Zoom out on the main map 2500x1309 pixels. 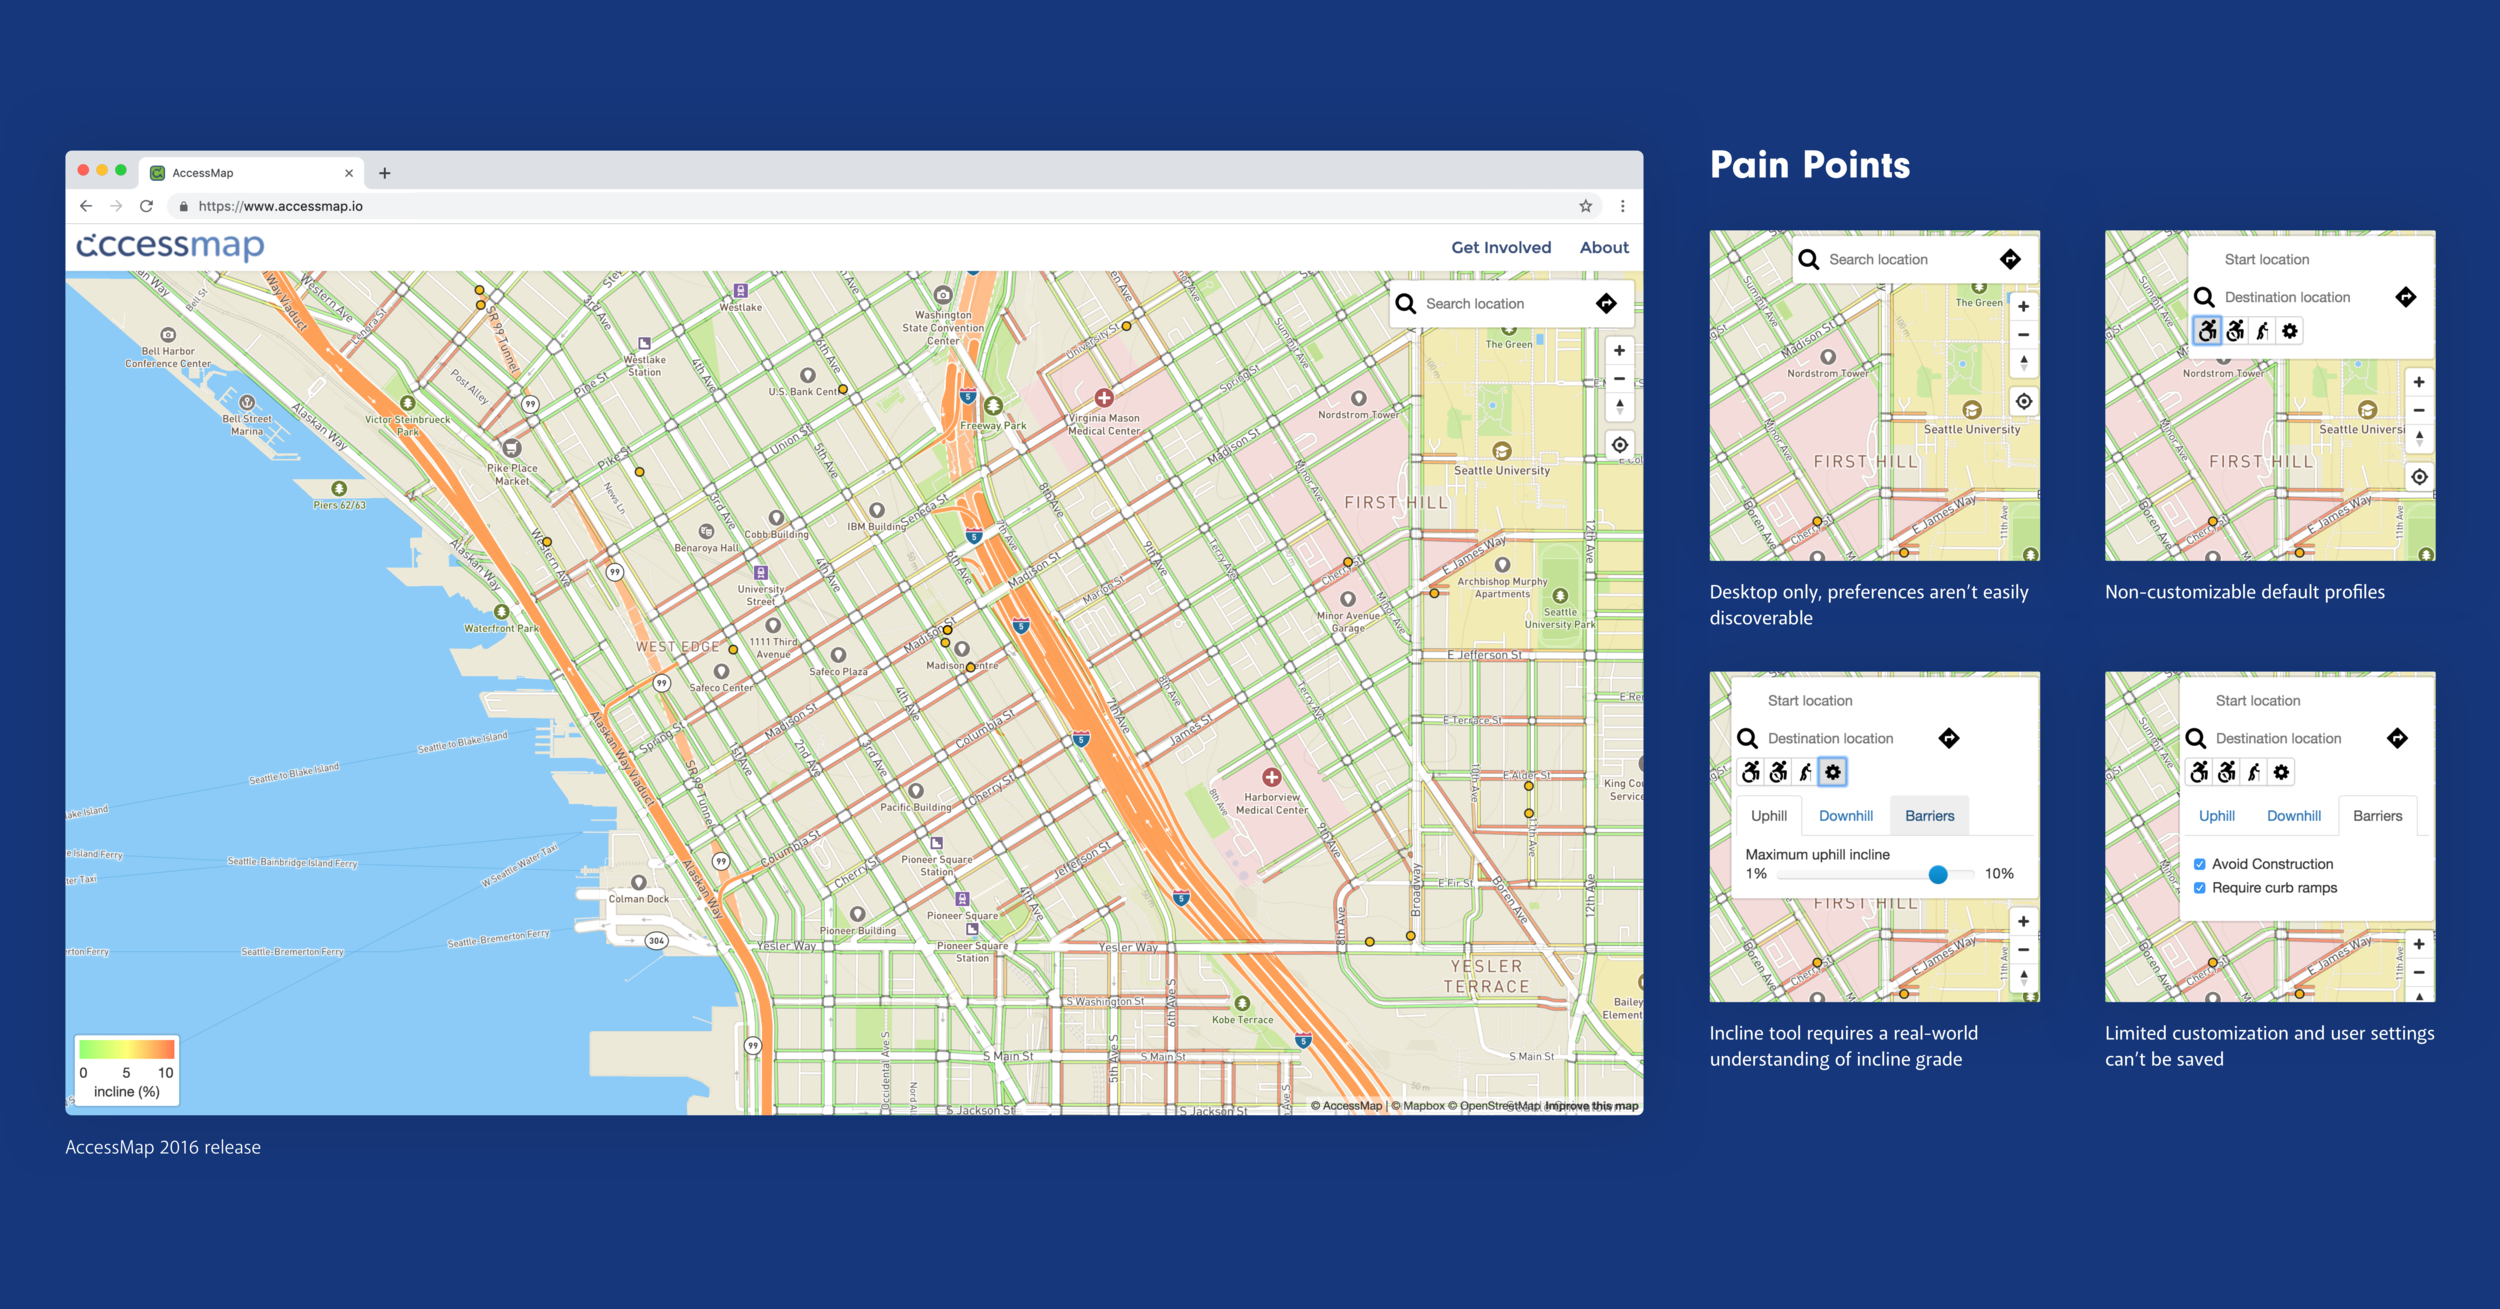point(1620,379)
